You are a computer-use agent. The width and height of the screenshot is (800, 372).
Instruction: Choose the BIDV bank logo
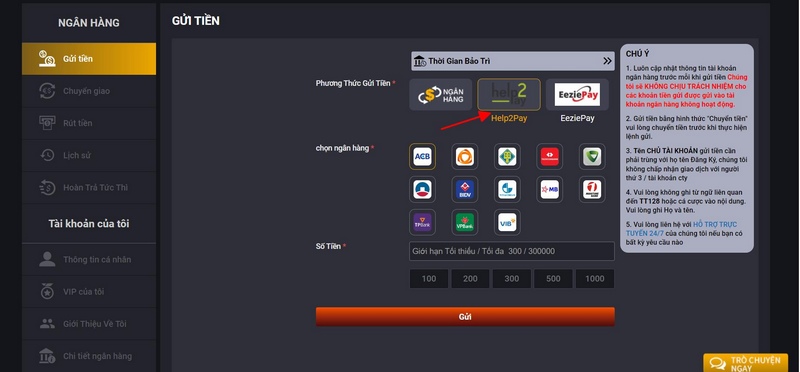(465, 189)
